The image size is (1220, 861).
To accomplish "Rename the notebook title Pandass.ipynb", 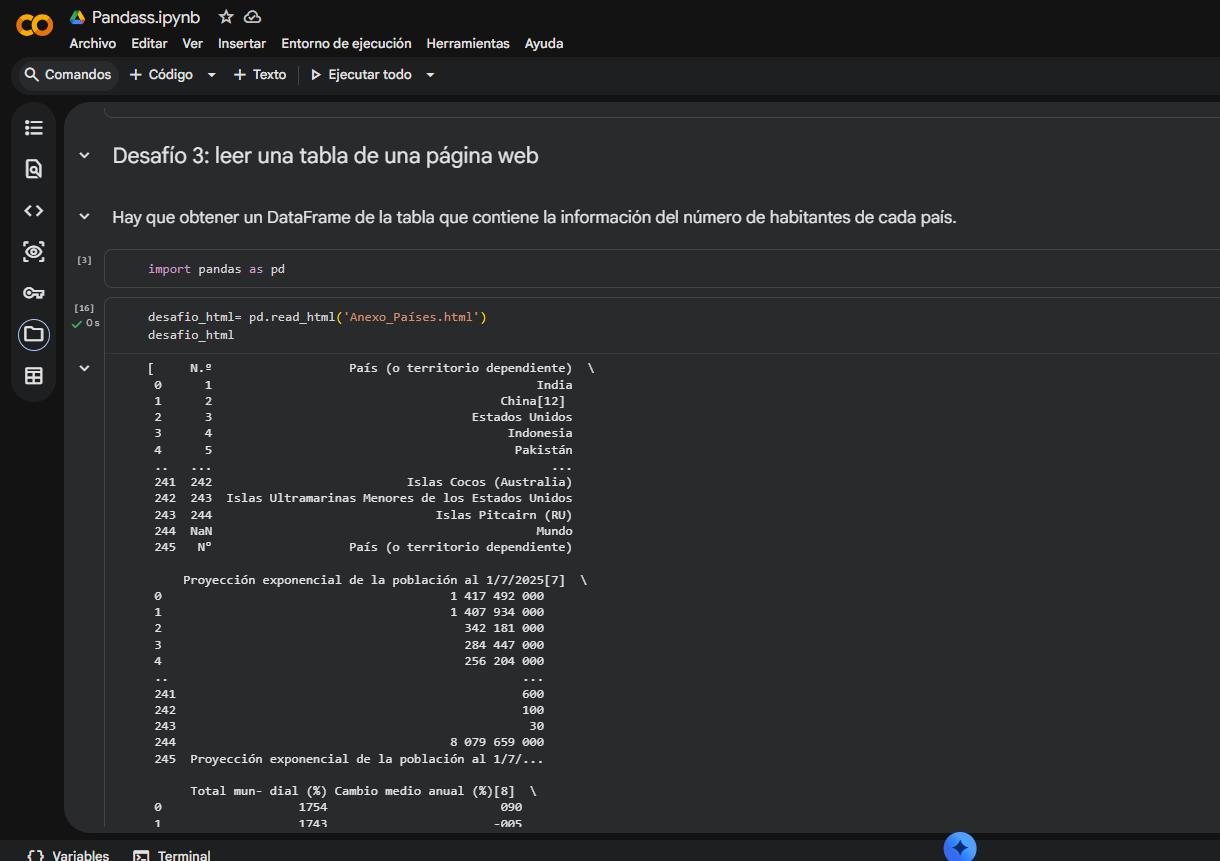I will [146, 17].
